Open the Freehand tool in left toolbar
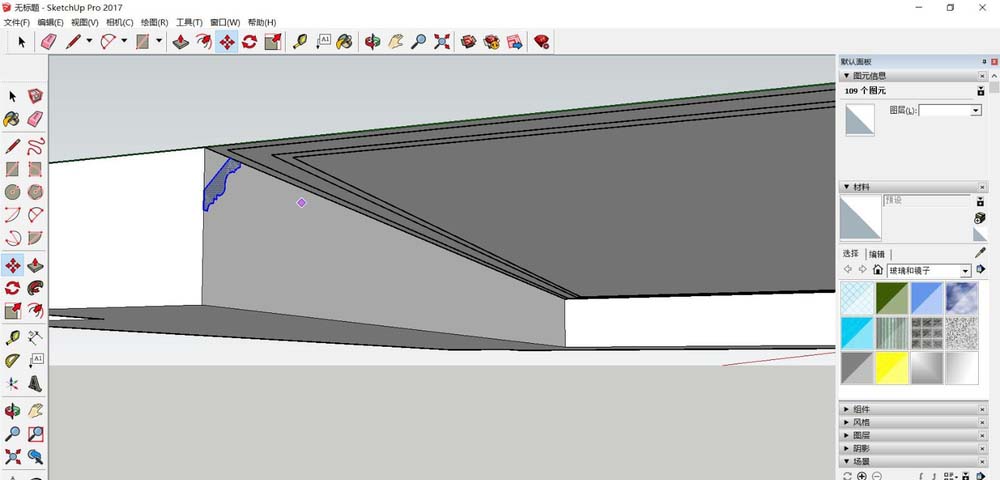The image size is (1000, 480). pos(35,144)
